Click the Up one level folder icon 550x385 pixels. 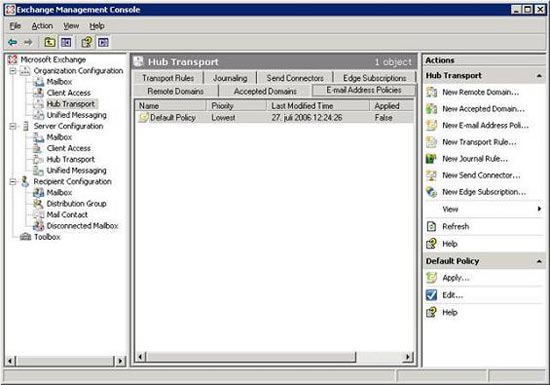[49, 42]
